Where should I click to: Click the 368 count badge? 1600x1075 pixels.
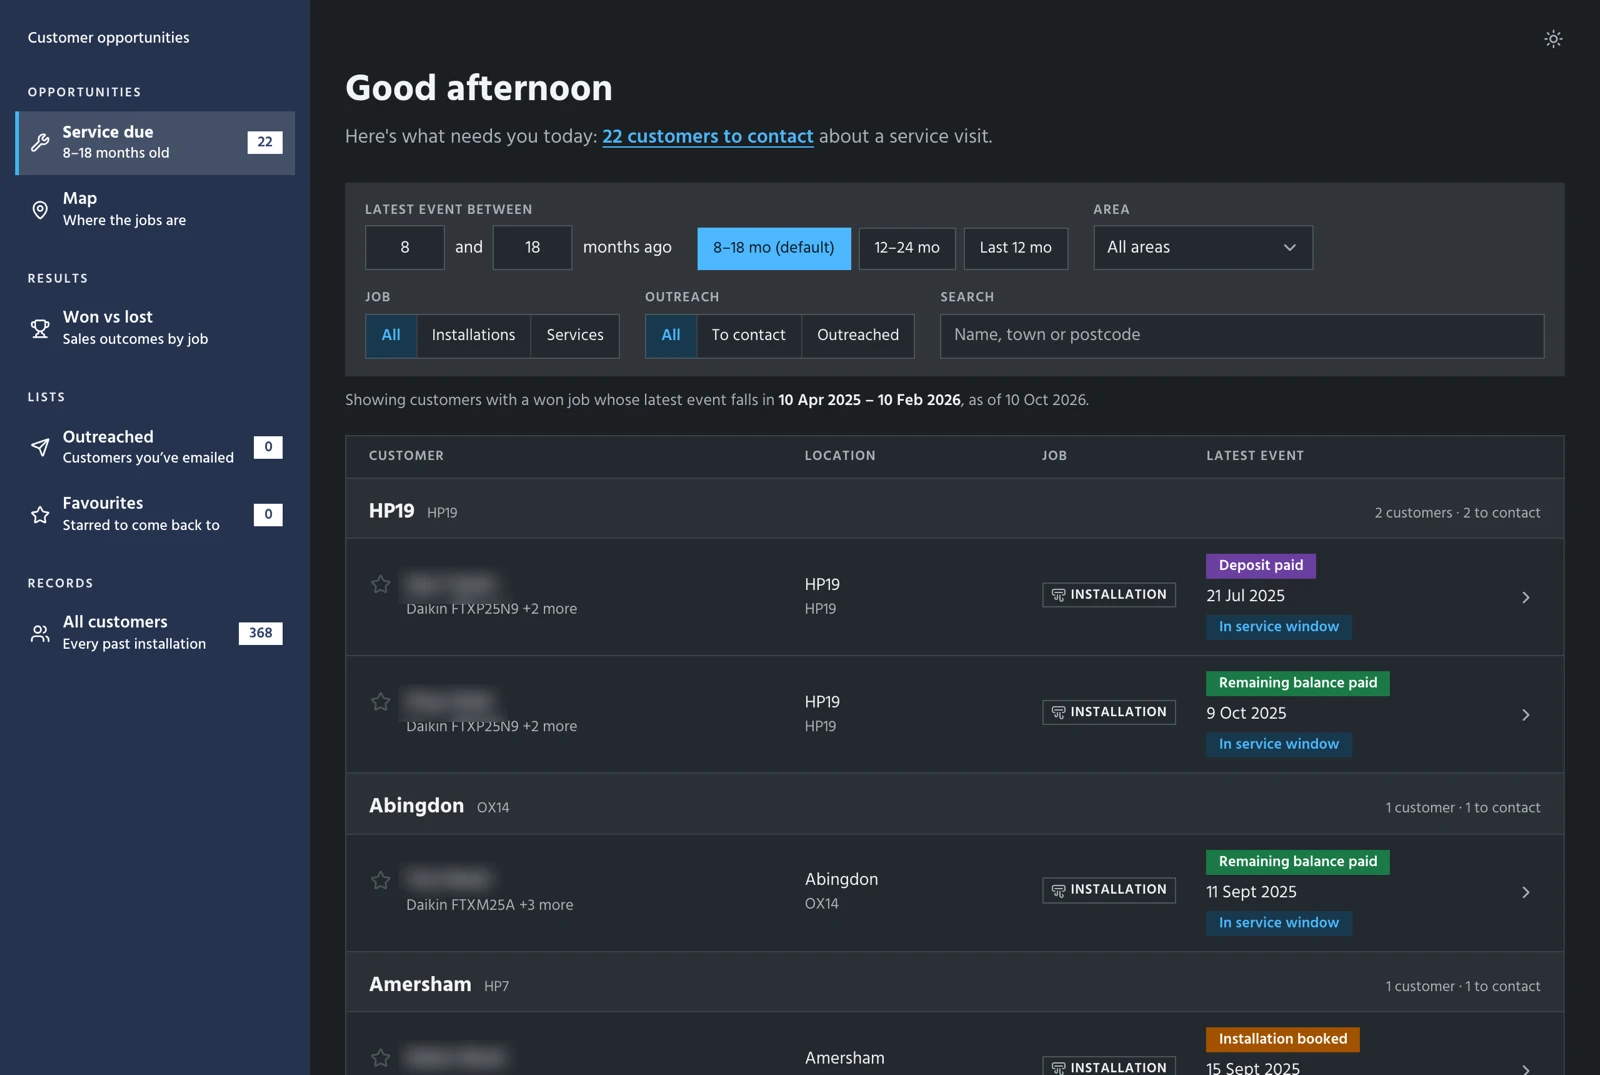261,633
